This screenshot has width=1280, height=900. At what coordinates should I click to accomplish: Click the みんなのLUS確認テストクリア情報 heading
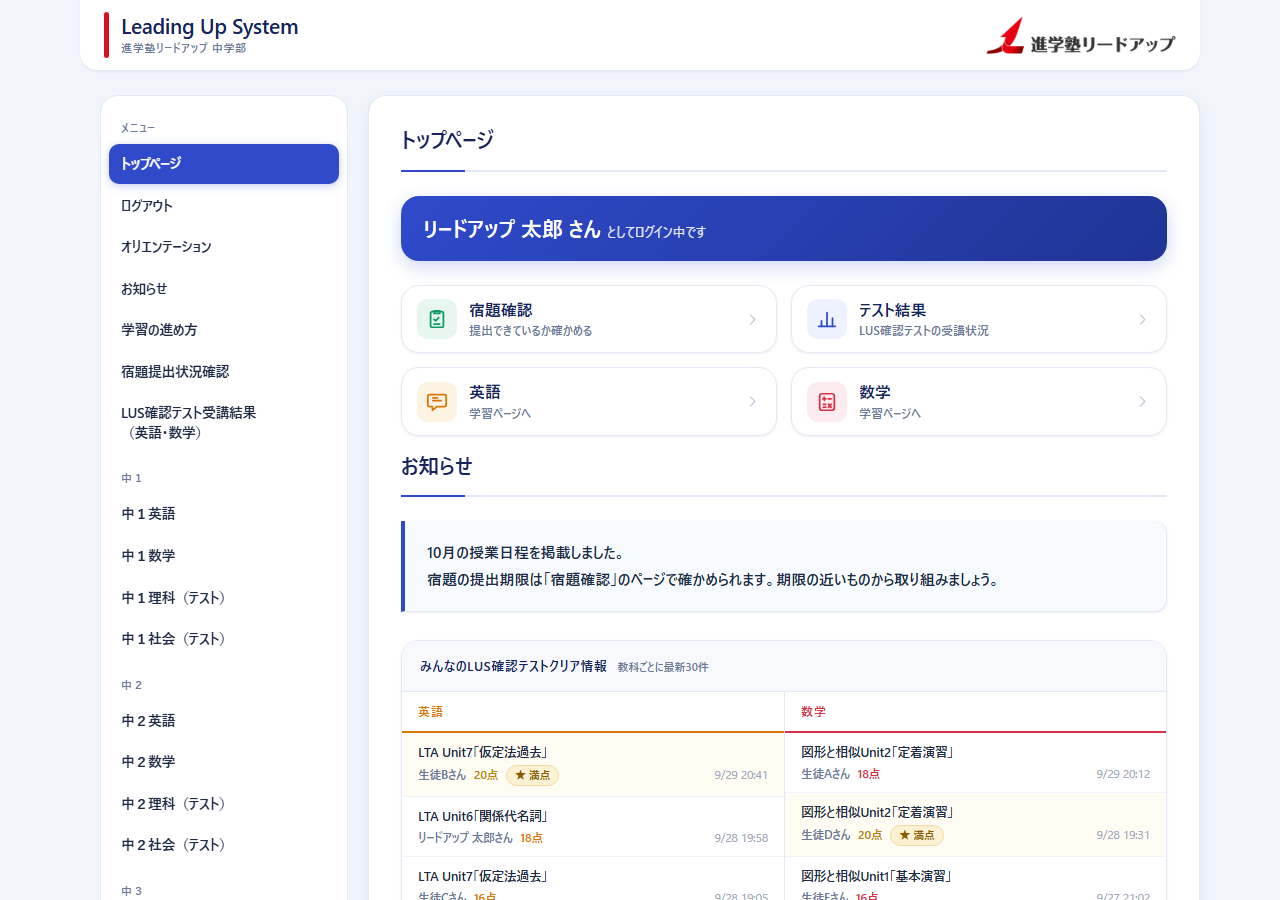click(513, 666)
